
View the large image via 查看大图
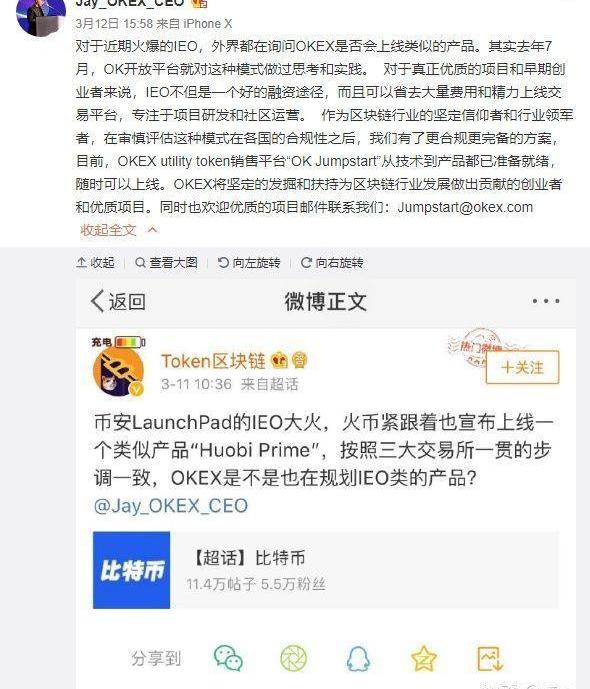coord(166,263)
